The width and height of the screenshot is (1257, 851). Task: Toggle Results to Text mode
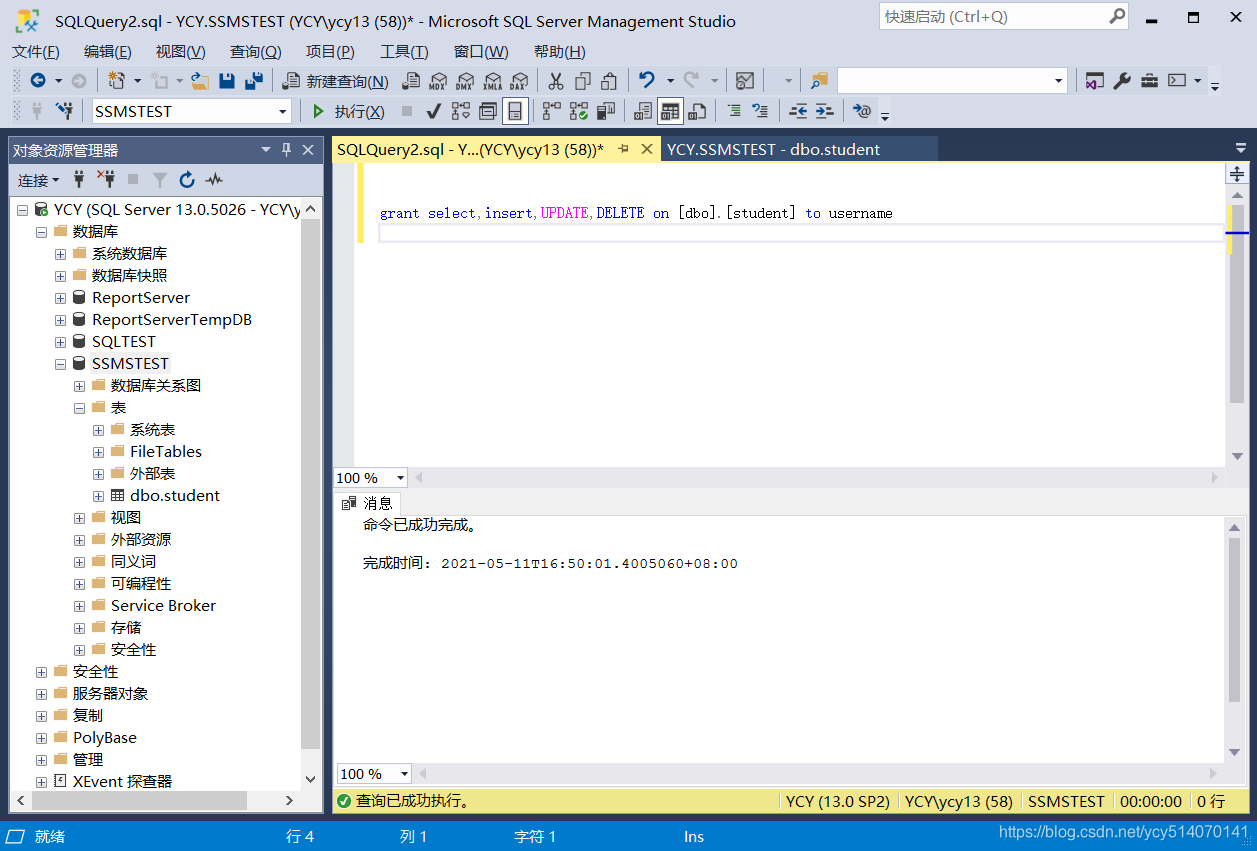coord(644,111)
